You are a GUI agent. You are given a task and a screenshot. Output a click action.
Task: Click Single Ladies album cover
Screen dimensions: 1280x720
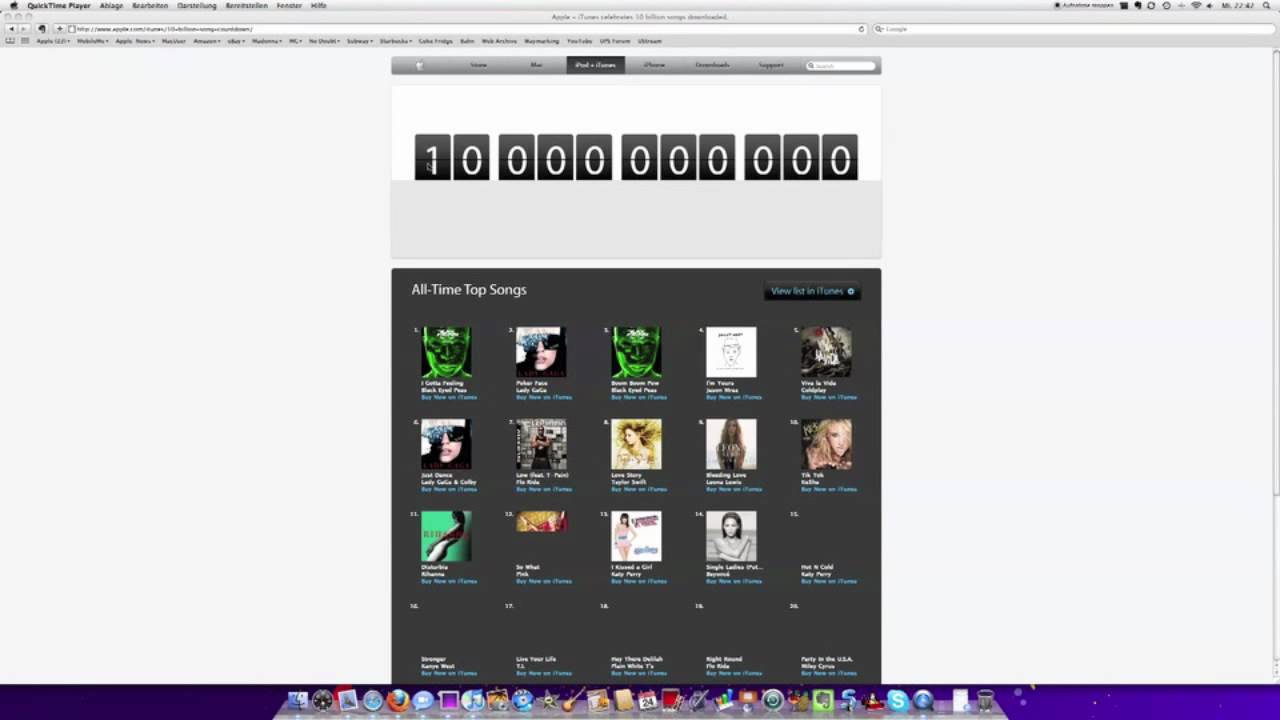[x=731, y=536]
